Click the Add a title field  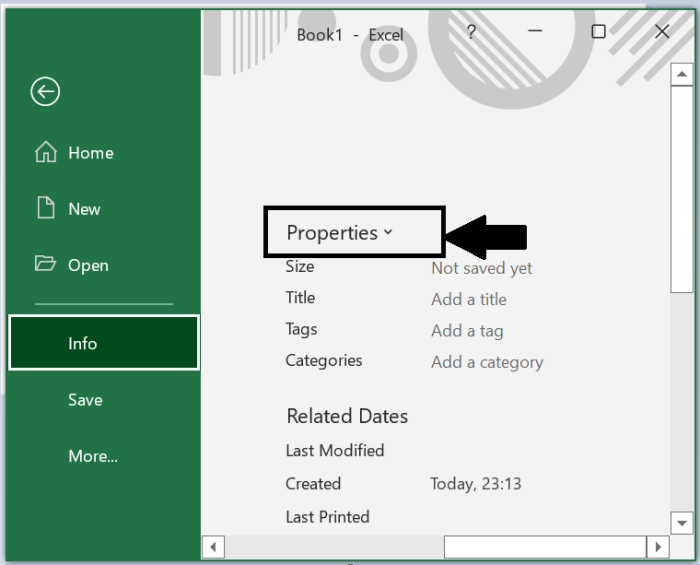point(468,299)
